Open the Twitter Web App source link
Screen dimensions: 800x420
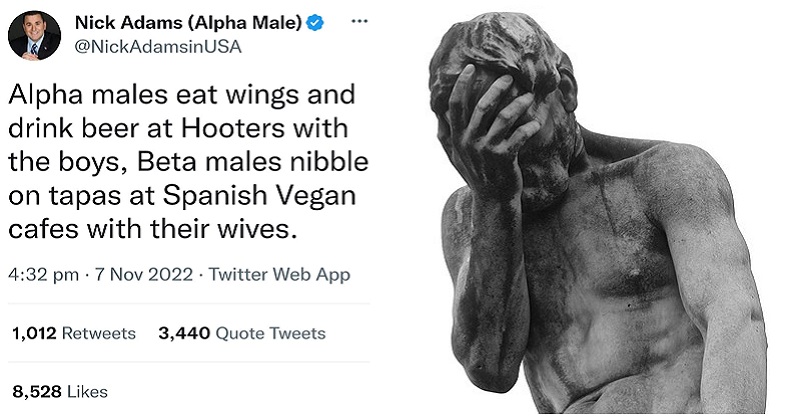pyautogui.click(x=280, y=275)
